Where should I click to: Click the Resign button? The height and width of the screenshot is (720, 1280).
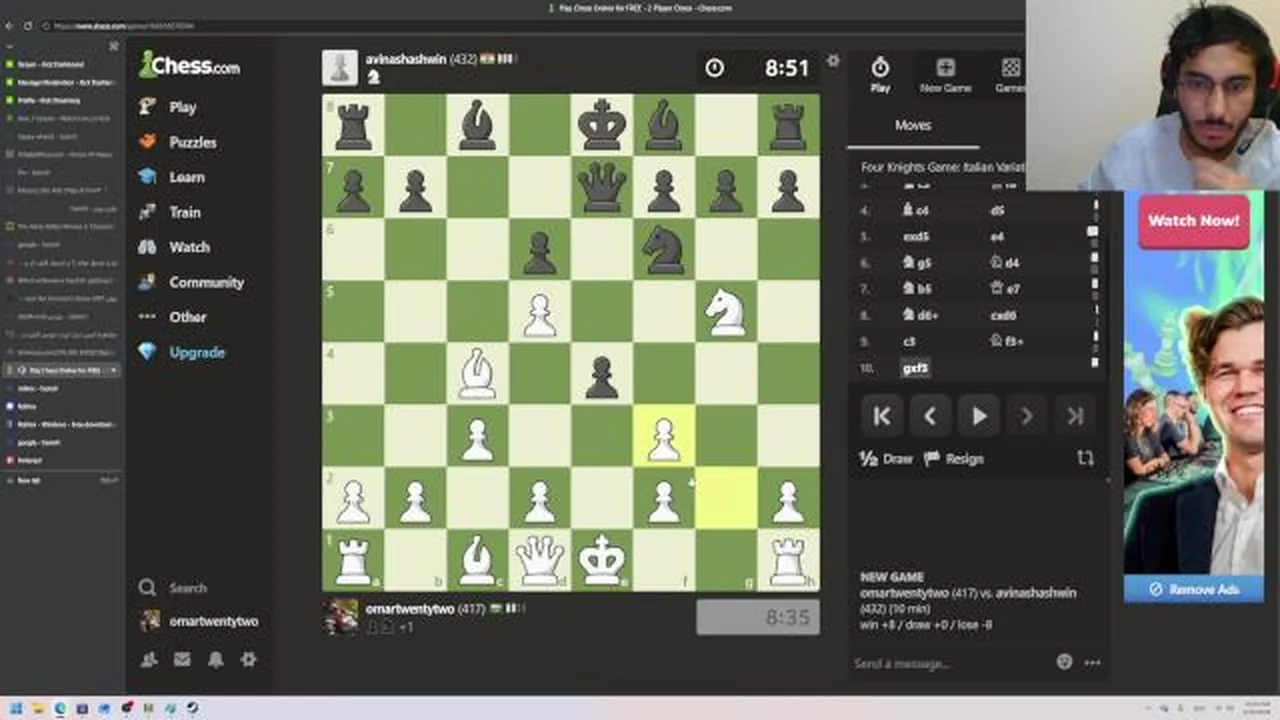(x=954, y=459)
